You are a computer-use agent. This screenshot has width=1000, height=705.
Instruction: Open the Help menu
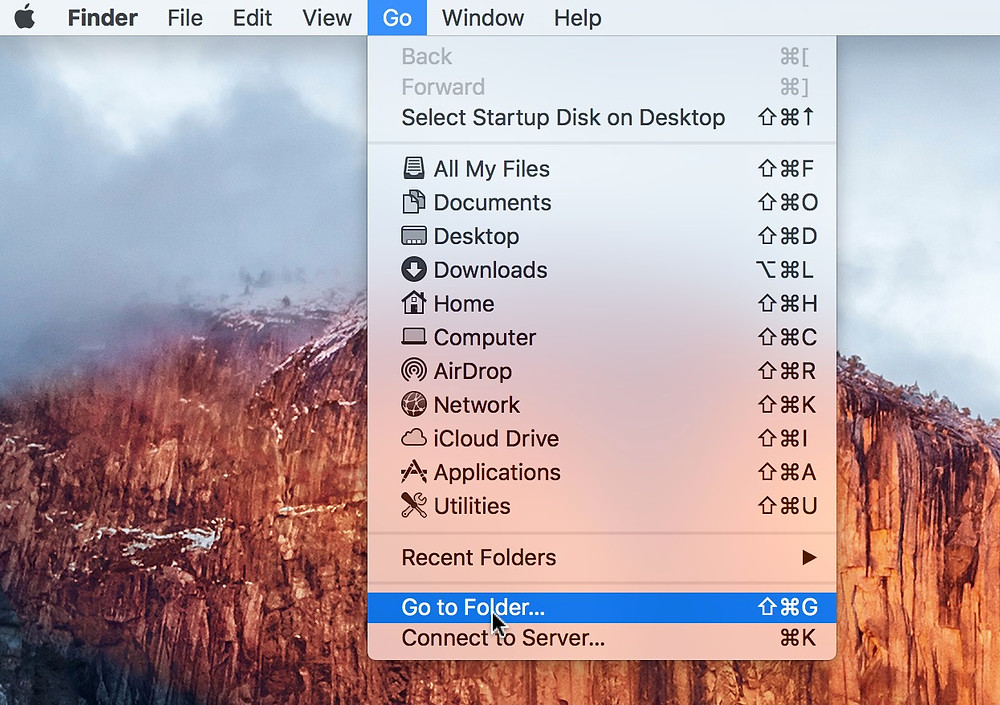click(x=577, y=18)
